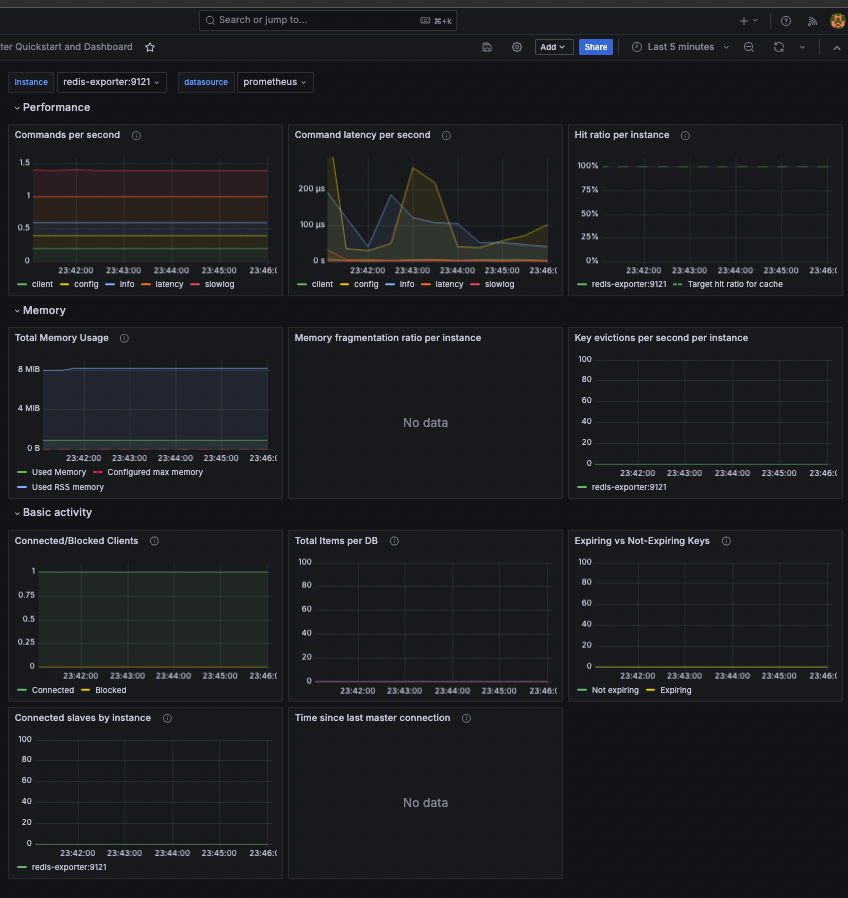This screenshot has height=898, width=848.
Task: Show info for Commands per second panel
Action: click(x=136, y=136)
